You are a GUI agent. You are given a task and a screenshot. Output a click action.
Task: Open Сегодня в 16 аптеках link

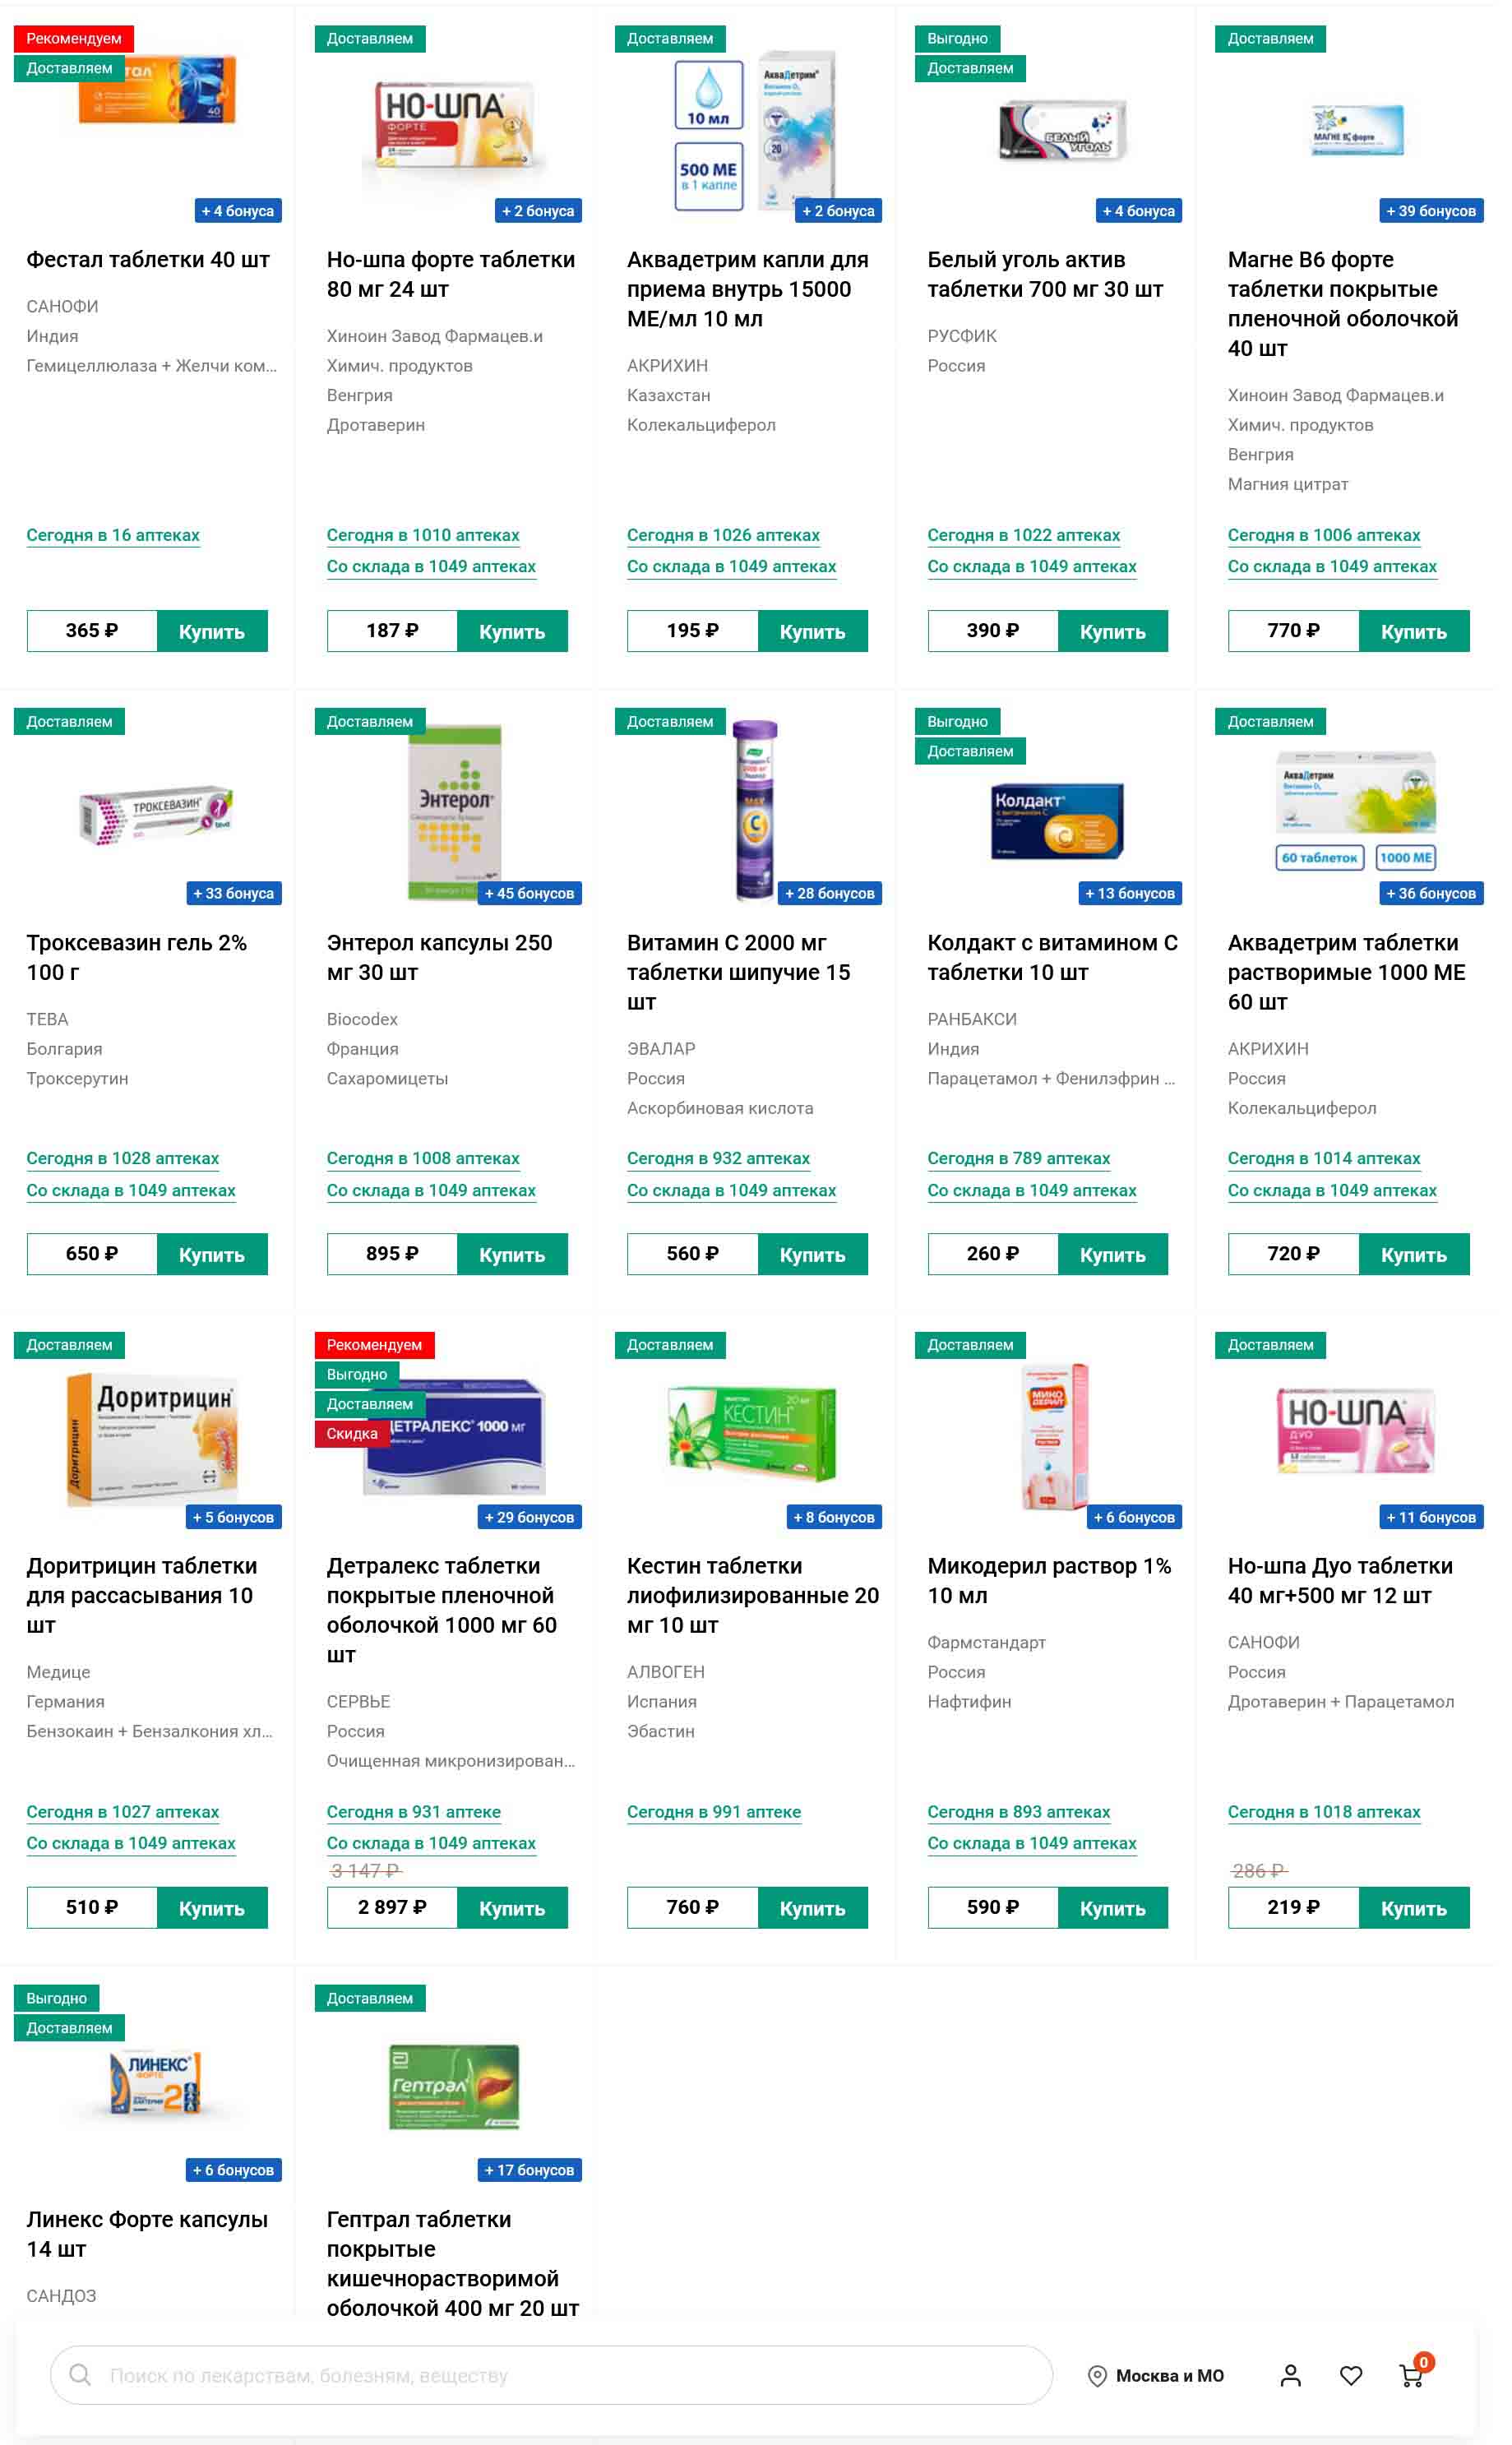pyautogui.click(x=113, y=535)
